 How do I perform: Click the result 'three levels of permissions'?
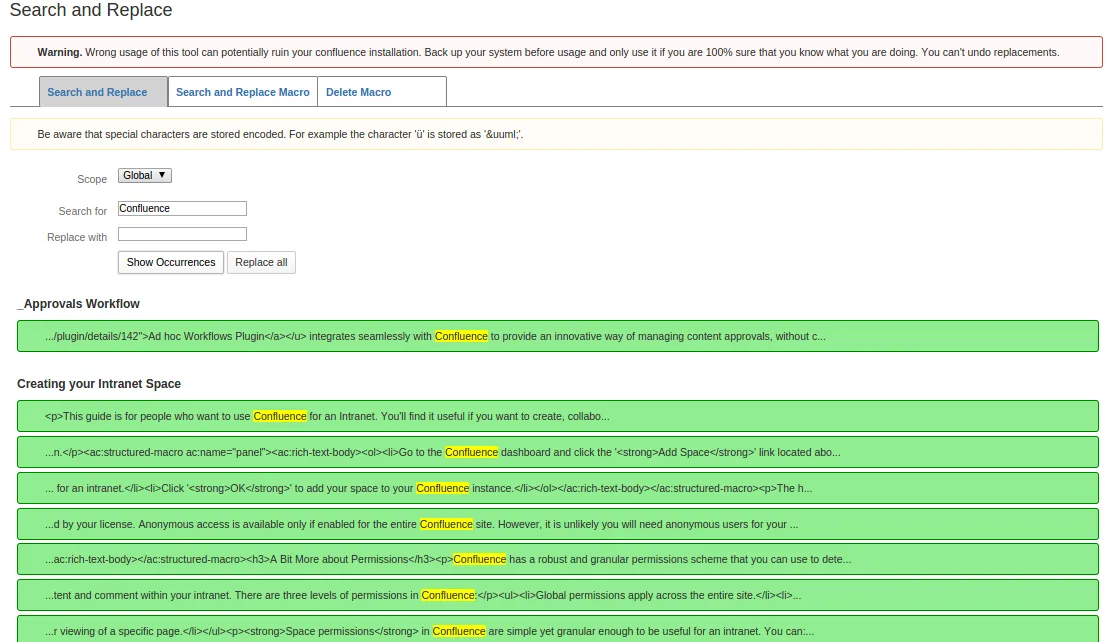coord(558,595)
